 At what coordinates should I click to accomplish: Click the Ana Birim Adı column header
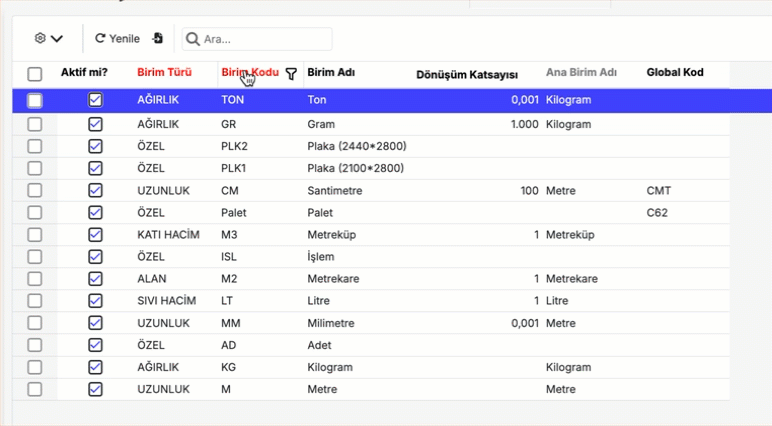[x=581, y=73]
